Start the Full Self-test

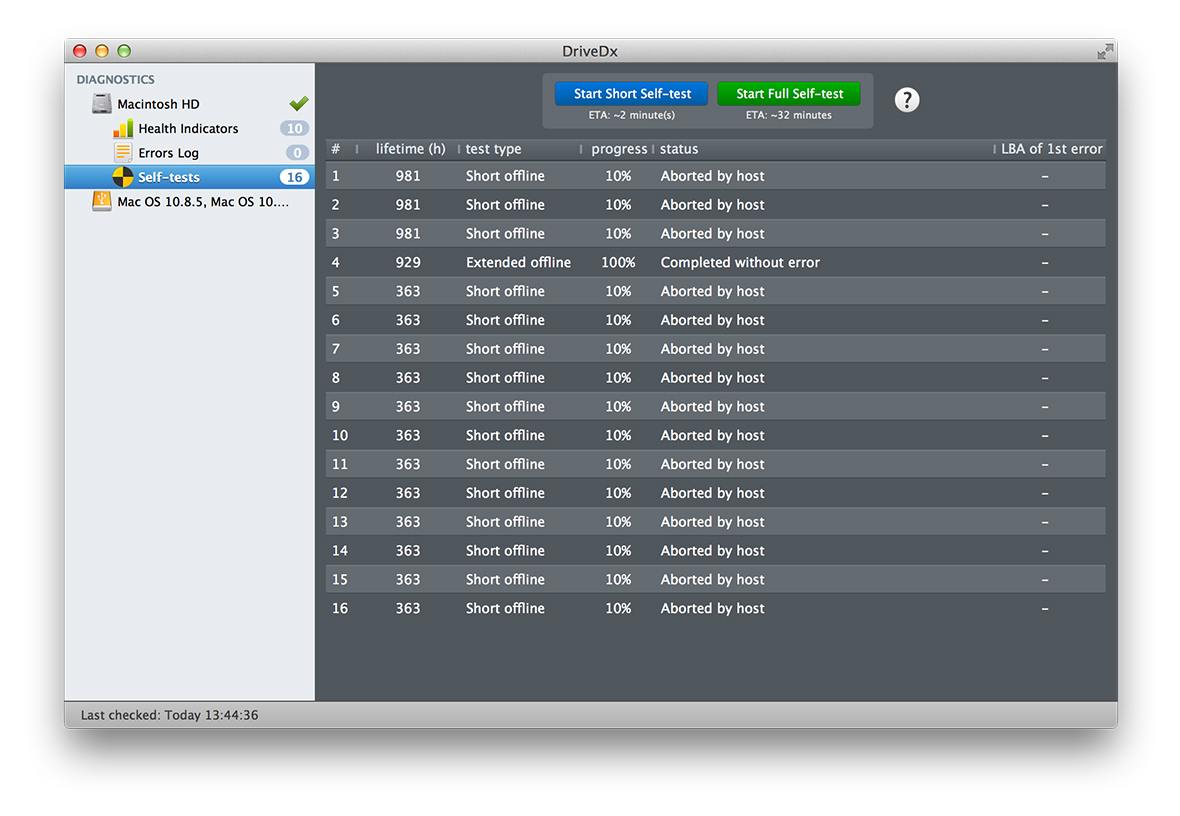(789, 93)
